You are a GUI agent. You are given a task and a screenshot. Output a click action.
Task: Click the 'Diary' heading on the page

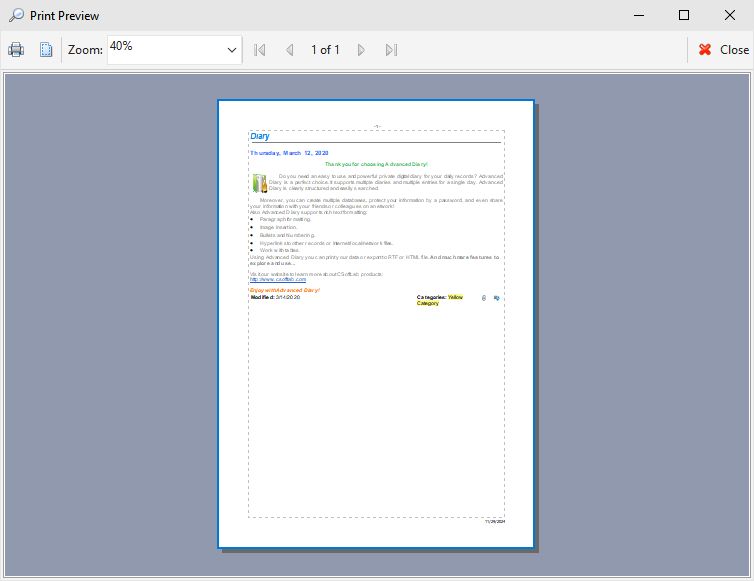260,136
